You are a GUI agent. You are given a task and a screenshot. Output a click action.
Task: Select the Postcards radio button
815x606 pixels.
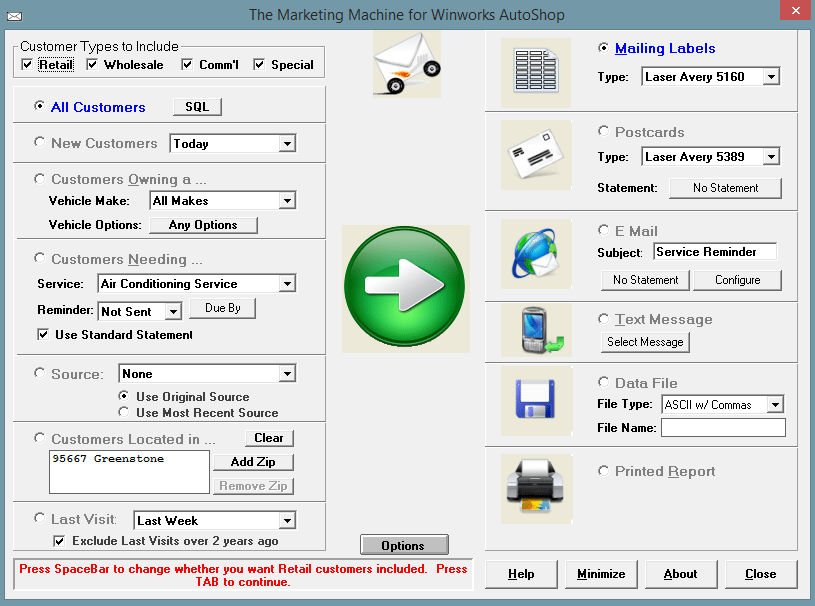(x=603, y=131)
